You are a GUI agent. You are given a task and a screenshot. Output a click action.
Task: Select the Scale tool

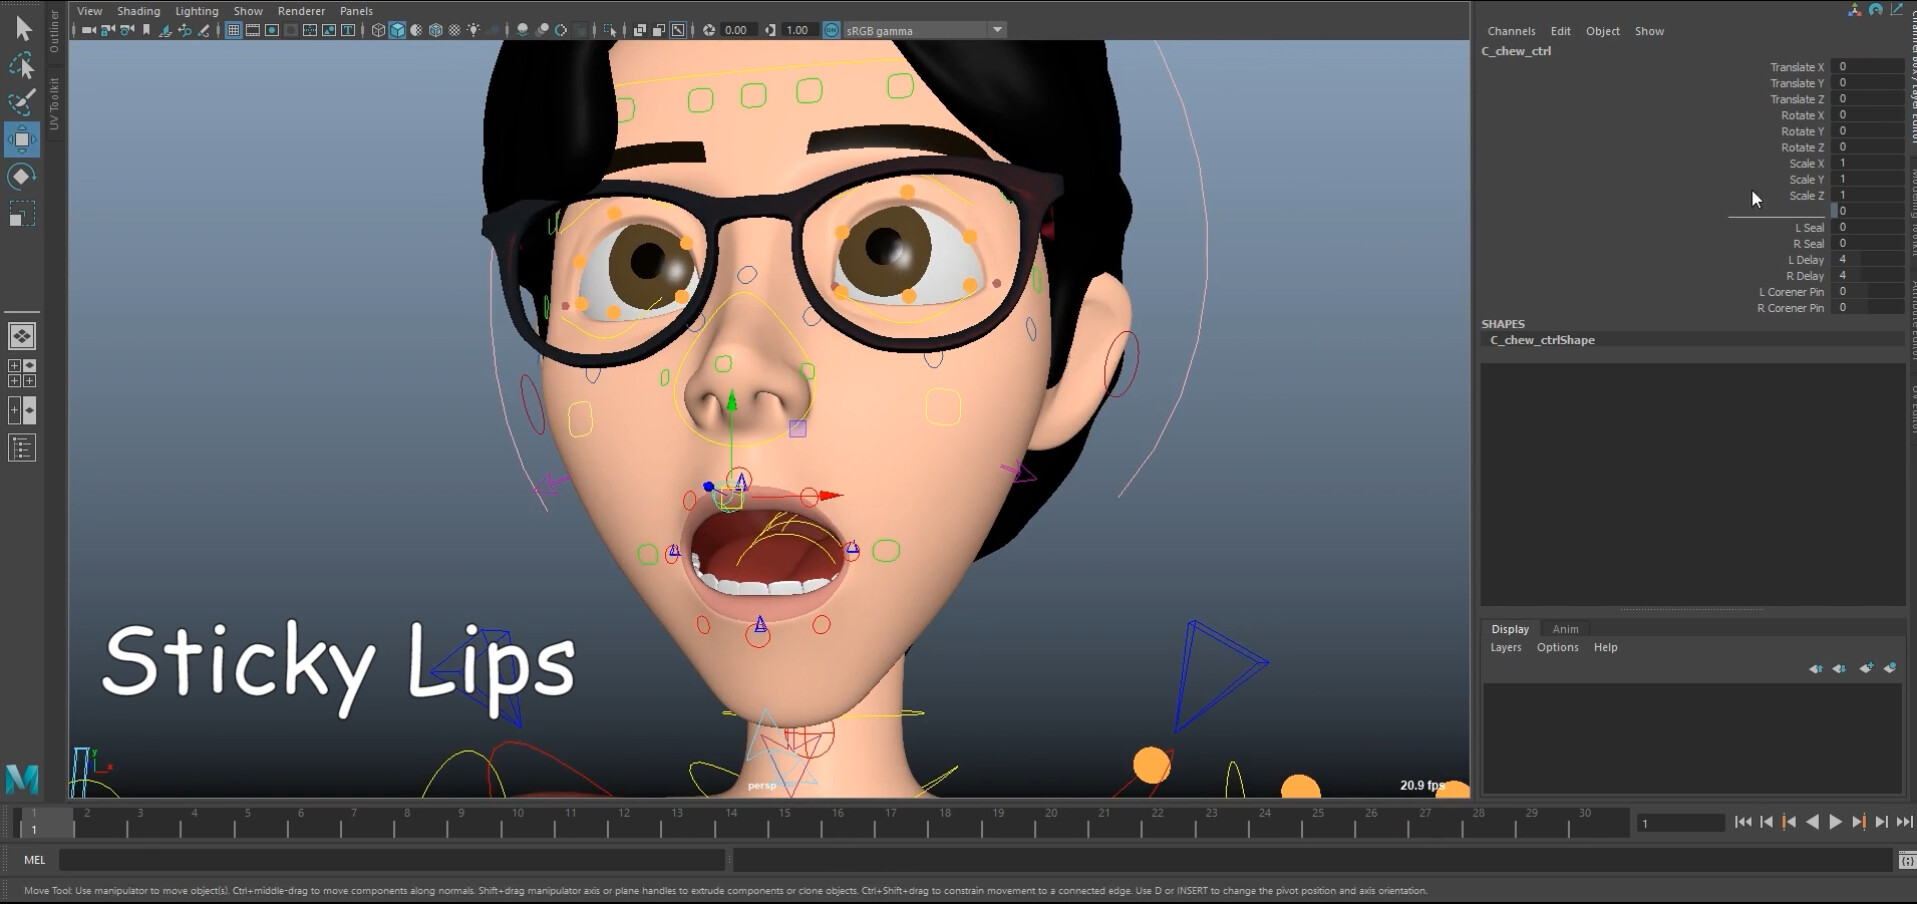pyautogui.click(x=22, y=213)
